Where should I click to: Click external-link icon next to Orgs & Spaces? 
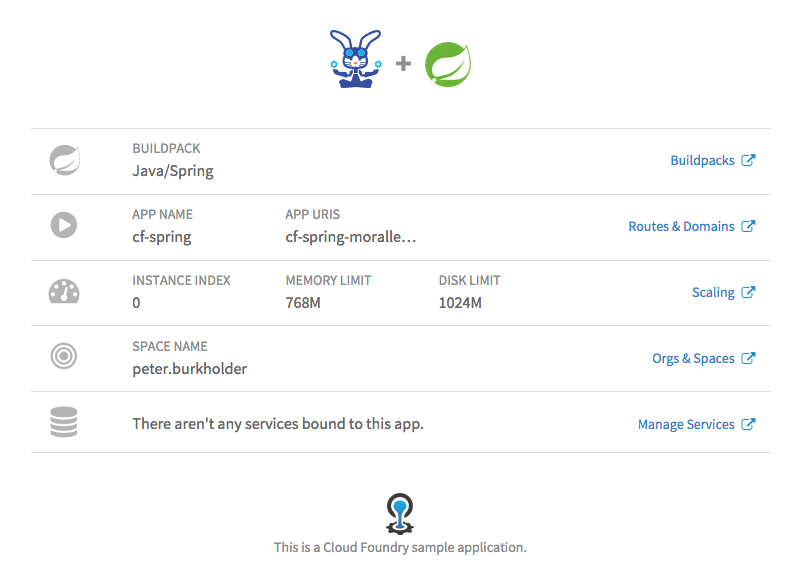748,358
